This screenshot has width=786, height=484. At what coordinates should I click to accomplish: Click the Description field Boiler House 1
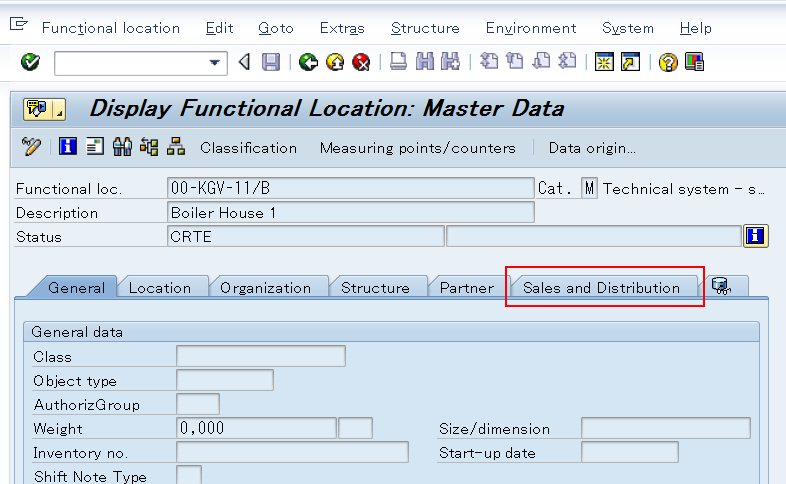(350, 212)
